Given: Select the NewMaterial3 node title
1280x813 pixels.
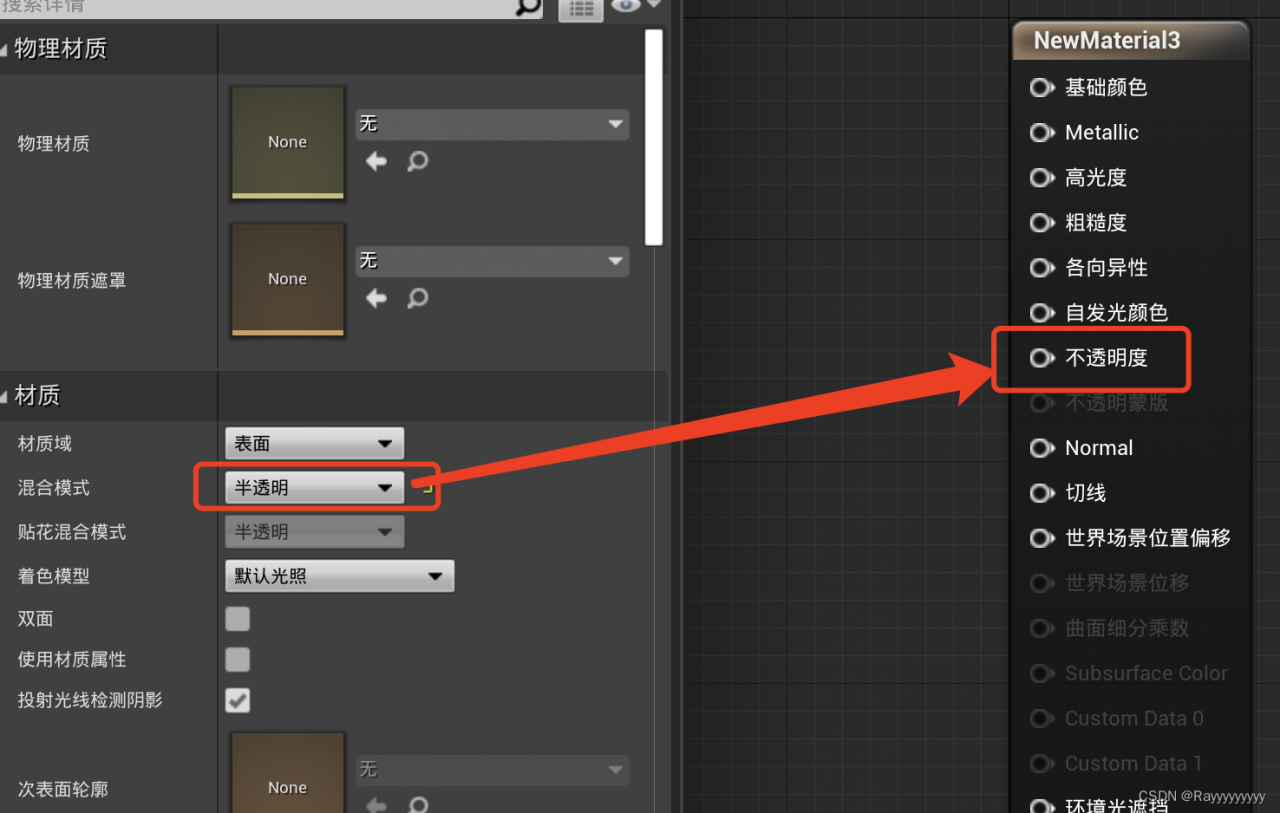Looking at the screenshot, I should (1107, 41).
